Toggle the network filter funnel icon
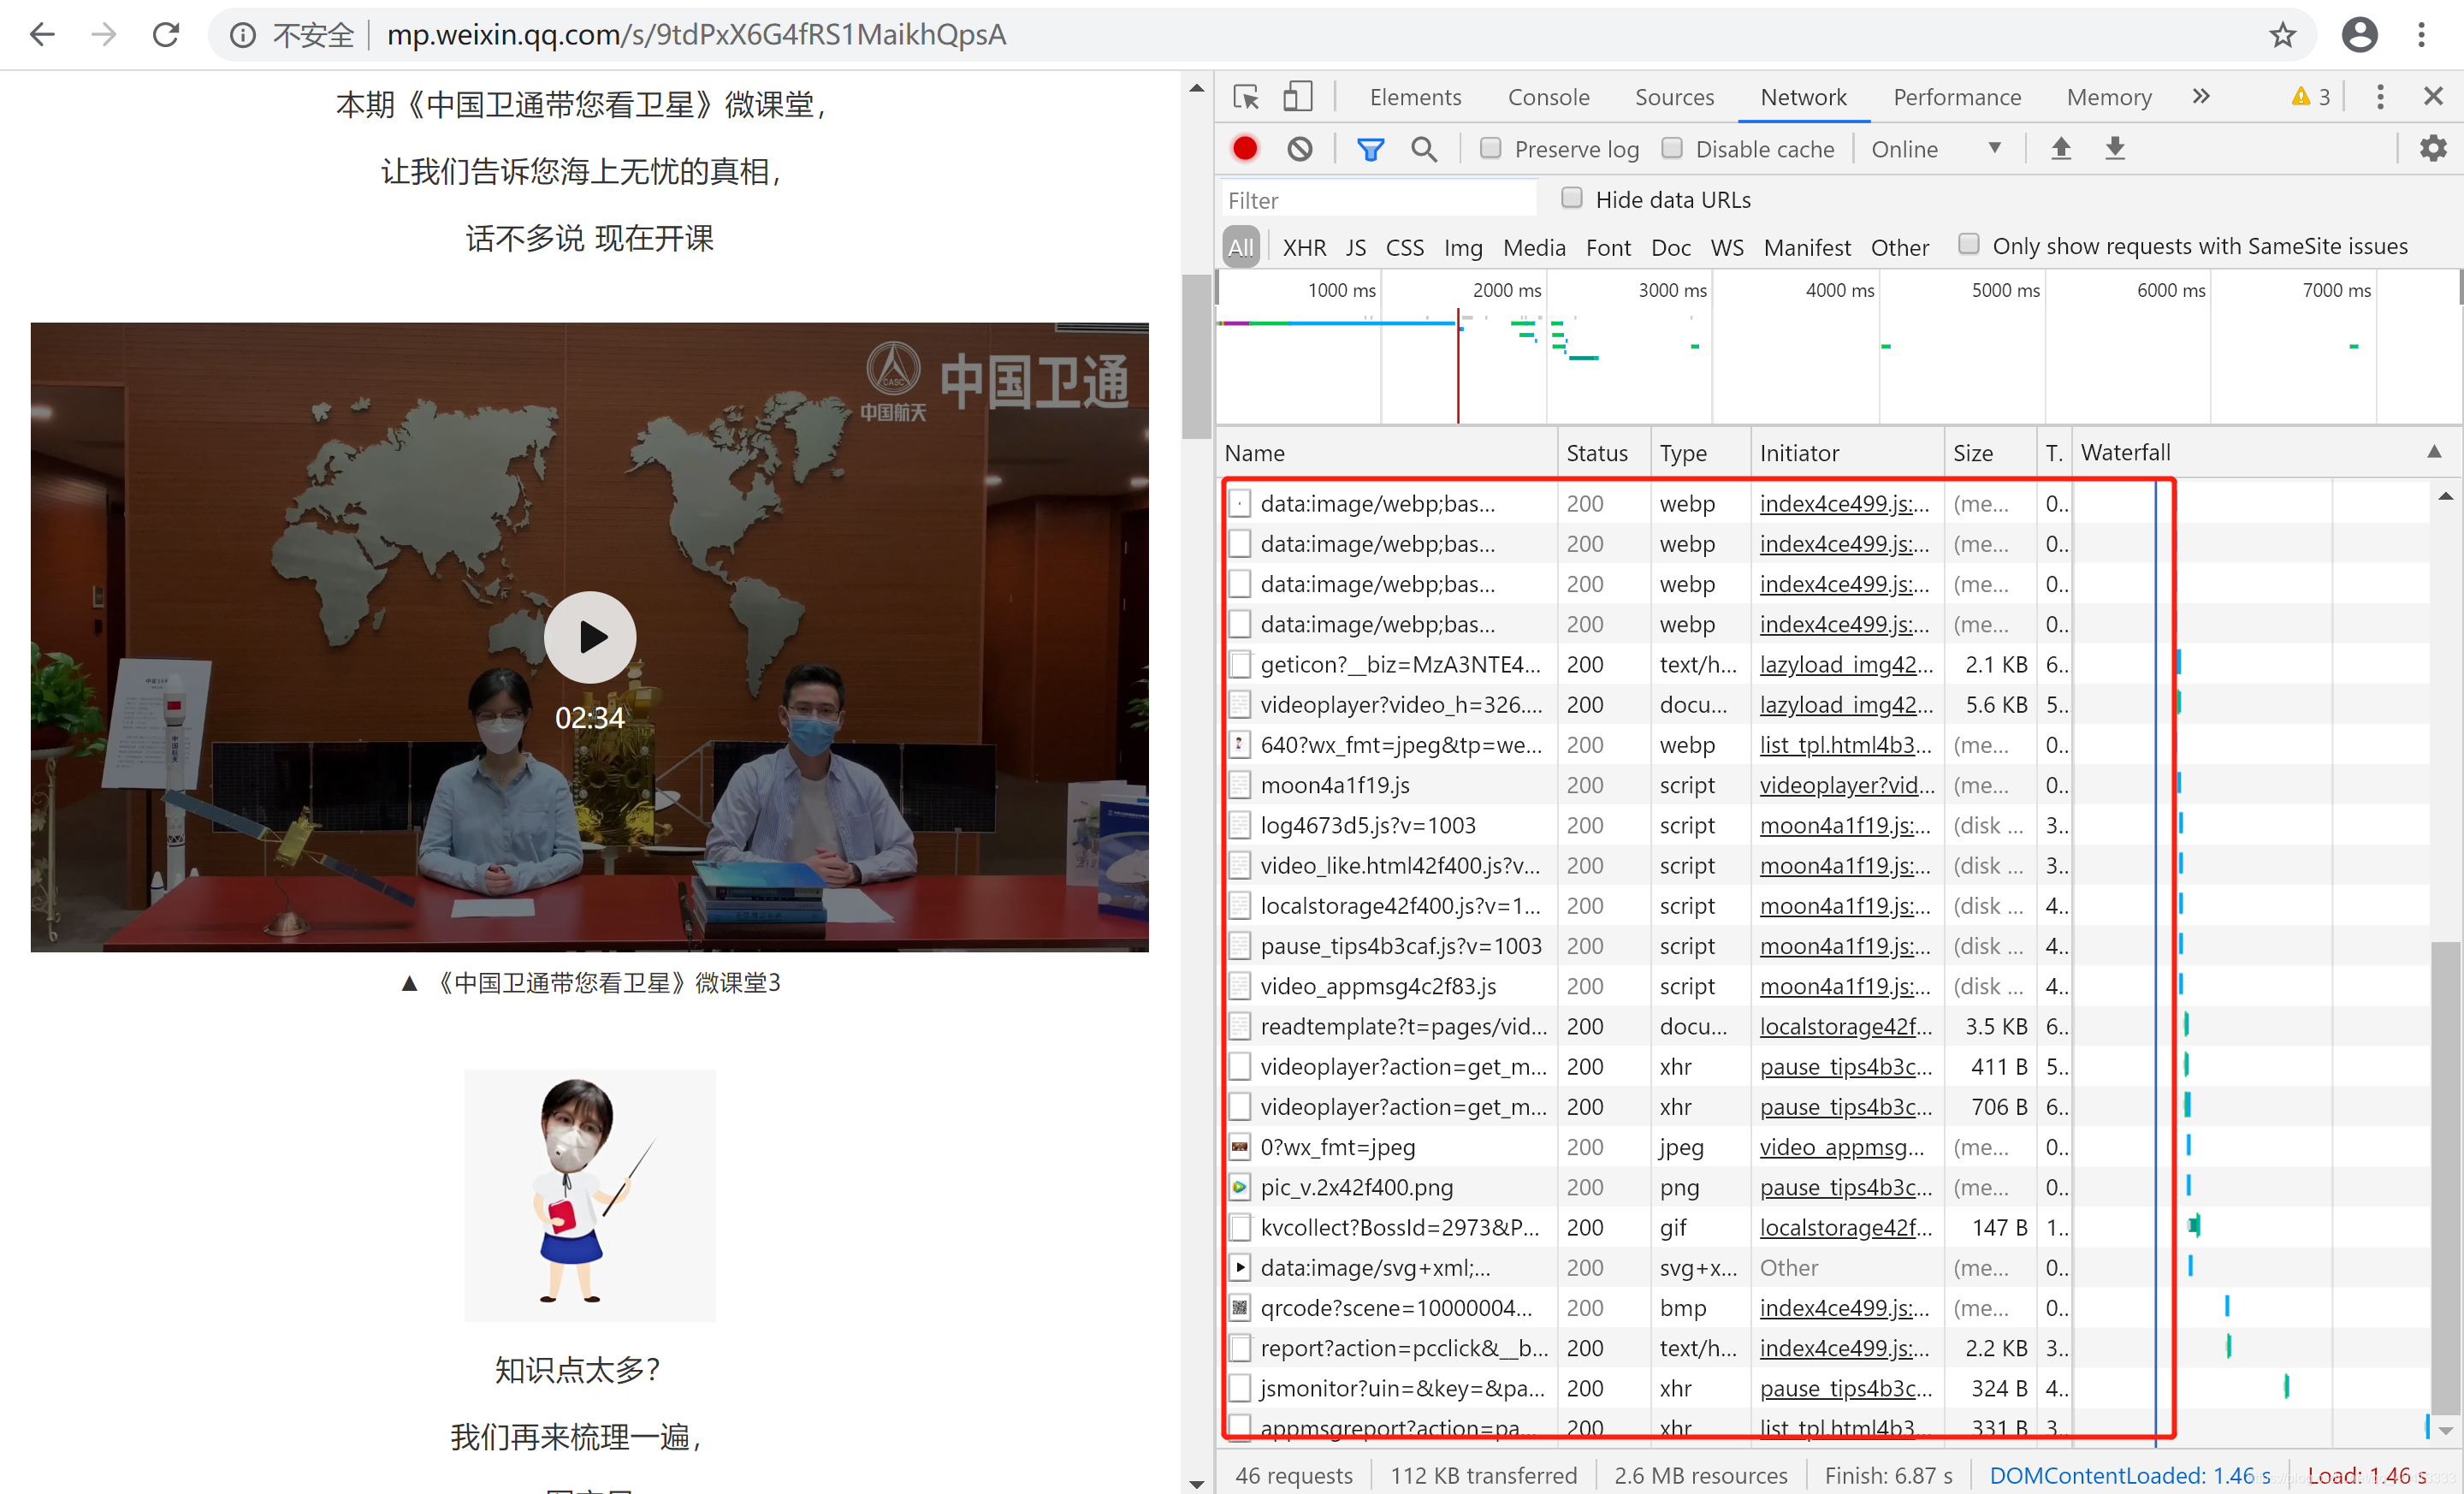The width and height of the screenshot is (2464, 1494). pos(1370,149)
